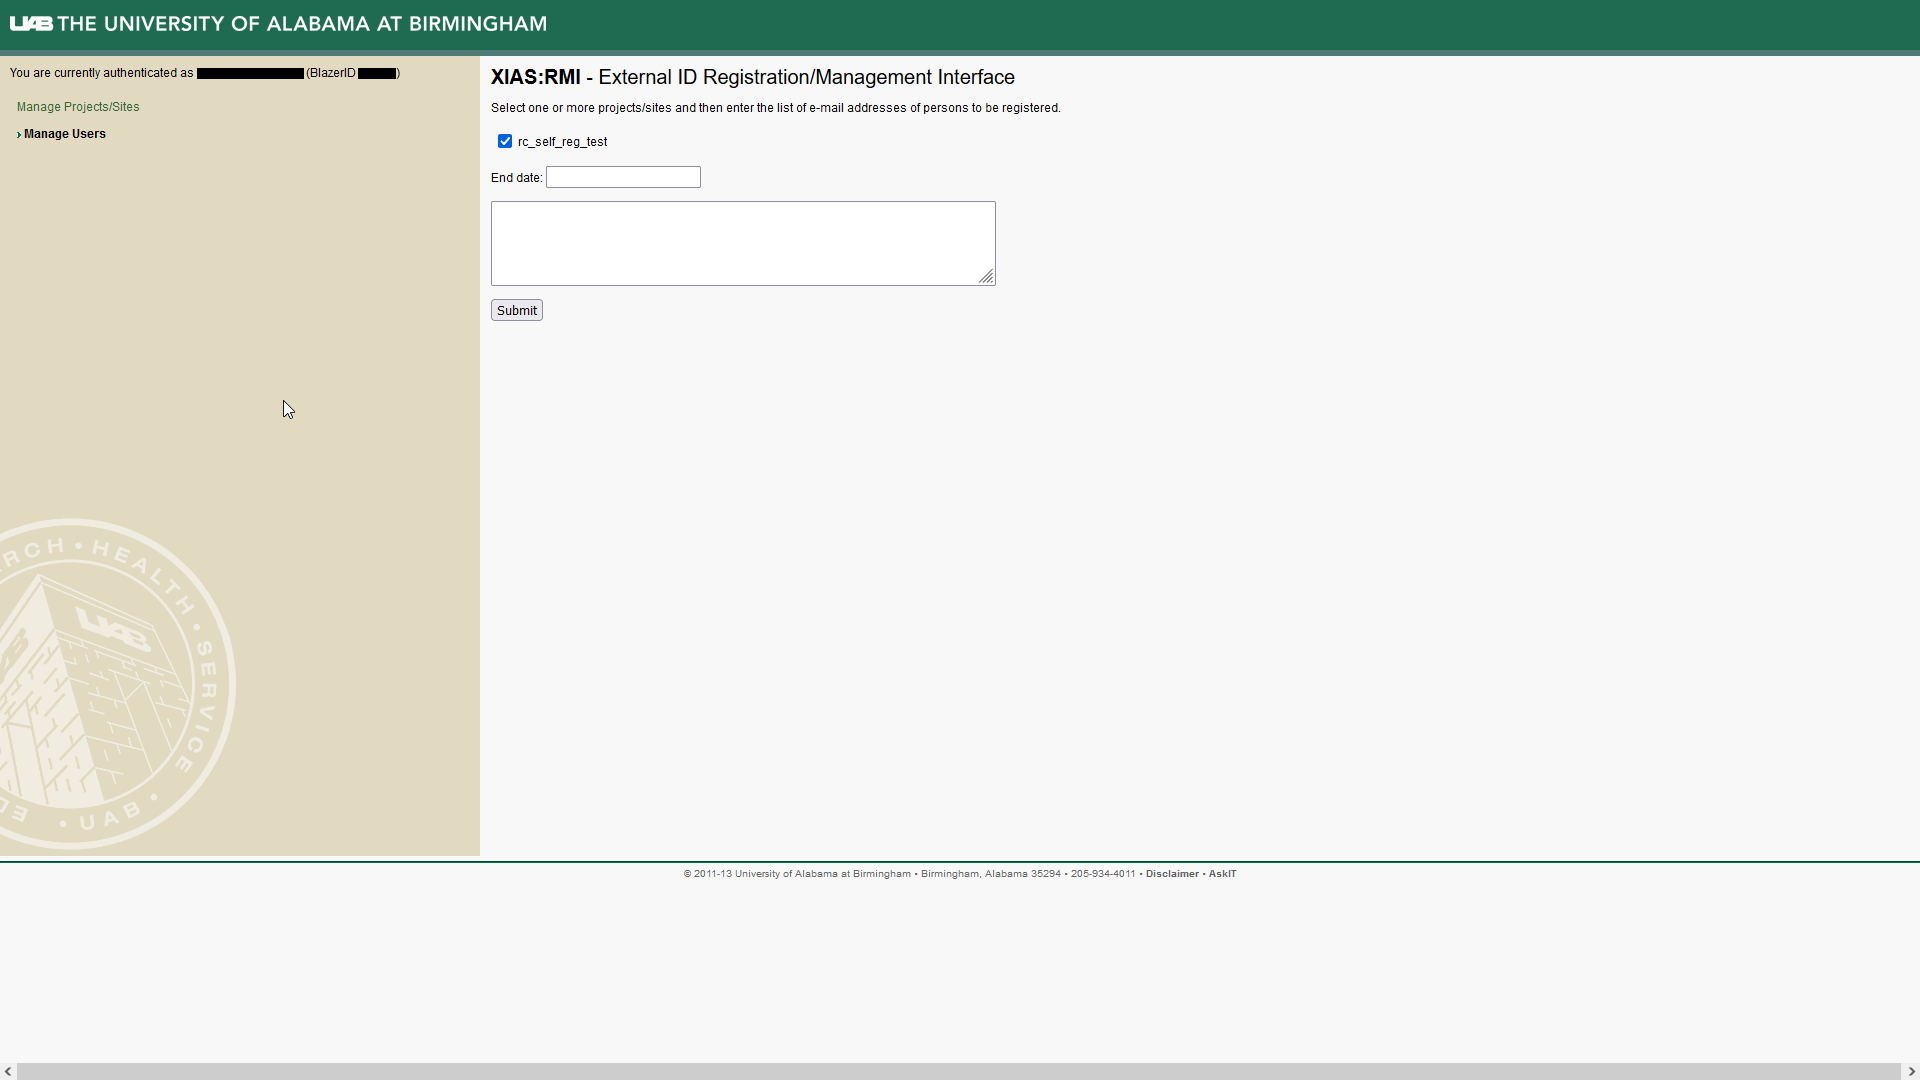The height and width of the screenshot is (1080, 1920).
Task: Click the University of Alabama at Birmingham header title
Action: 302,24
